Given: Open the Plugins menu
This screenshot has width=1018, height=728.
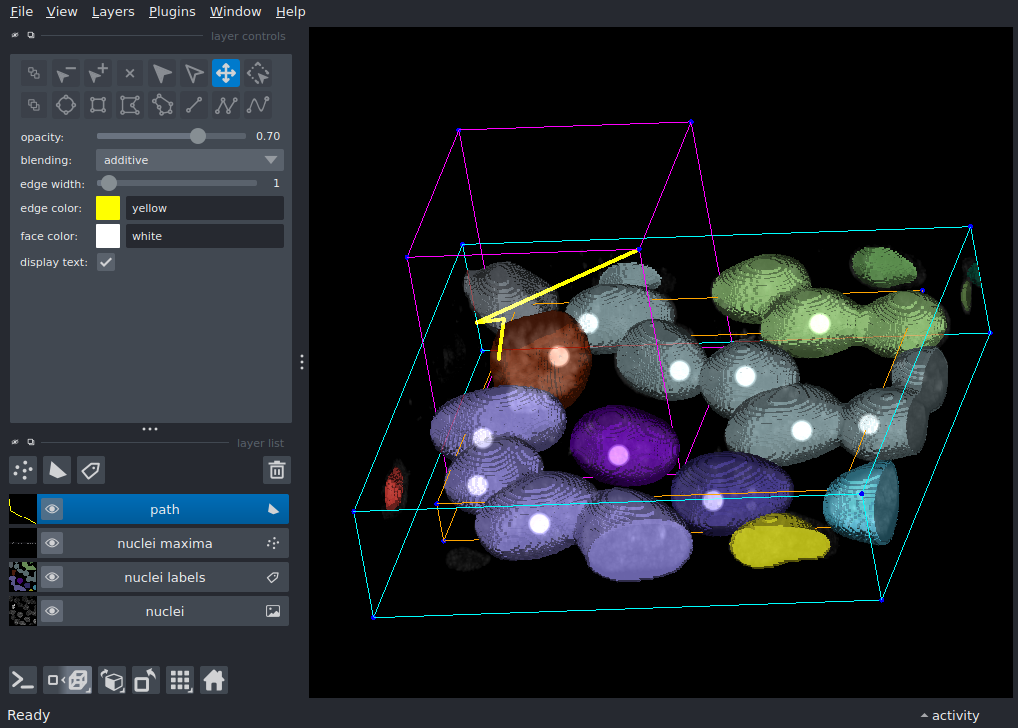Looking at the screenshot, I should coord(171,11).
